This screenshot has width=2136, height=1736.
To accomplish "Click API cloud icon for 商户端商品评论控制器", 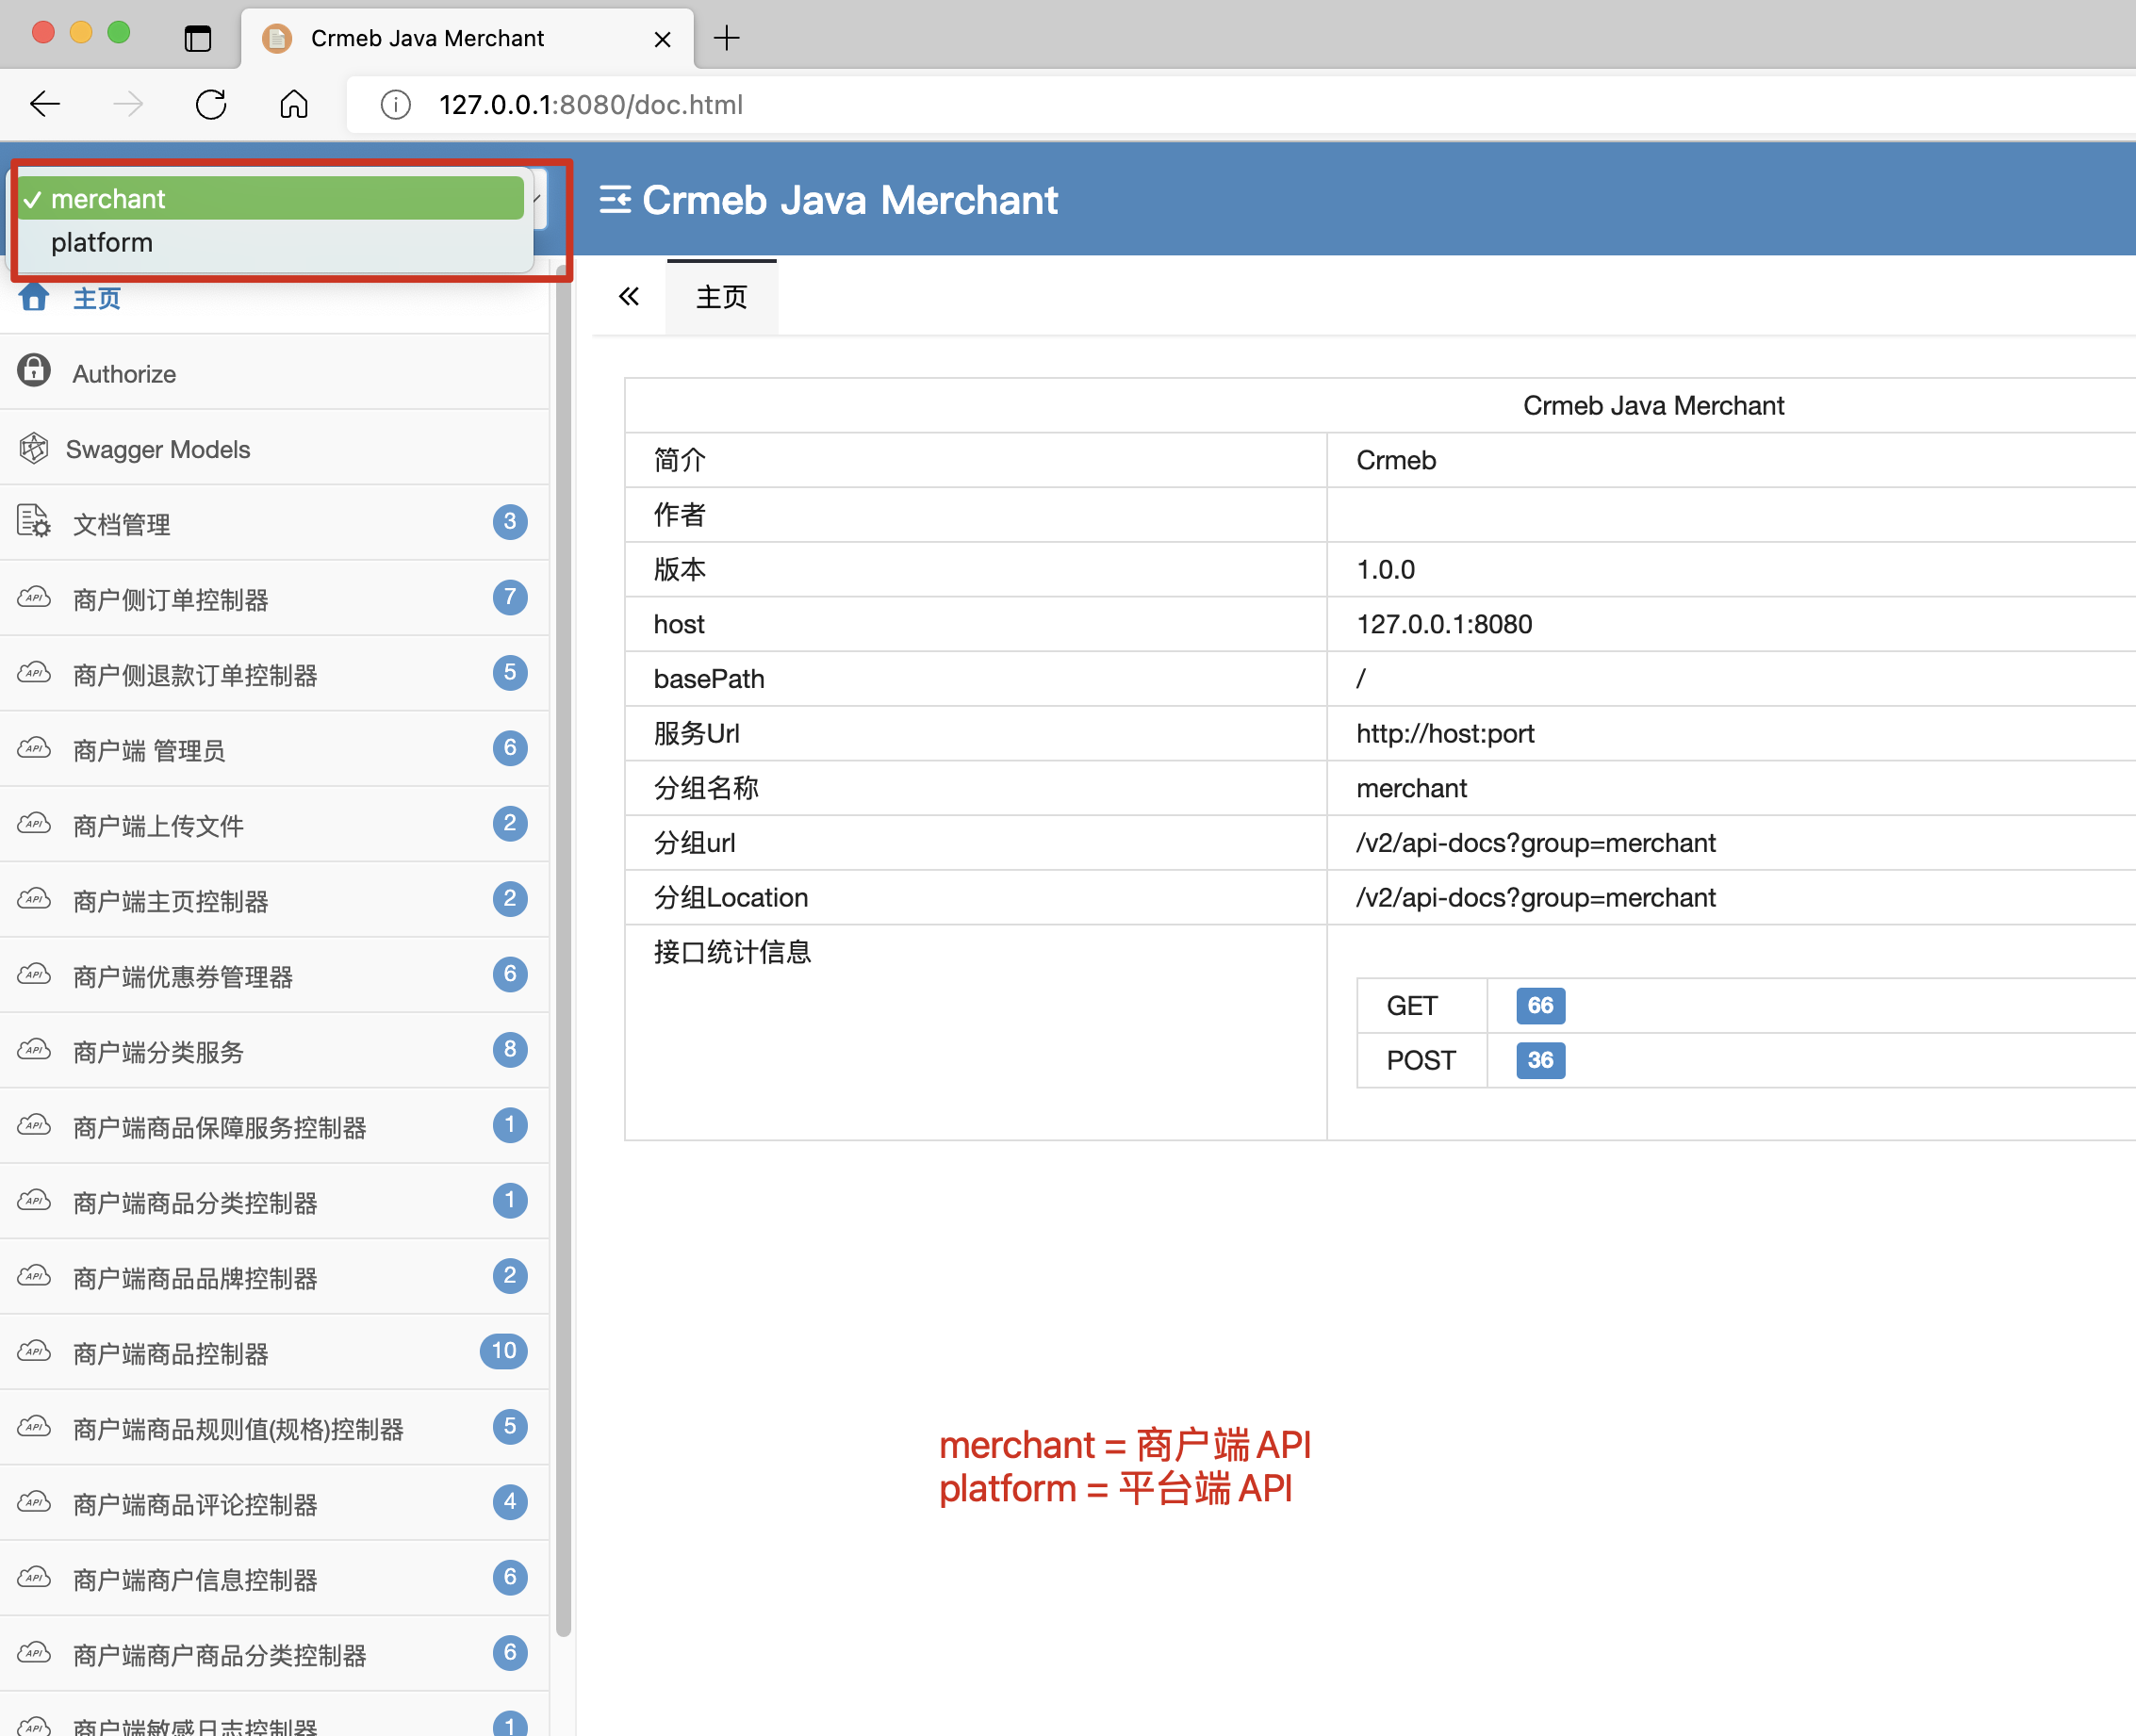I will tap(34, 1502).
